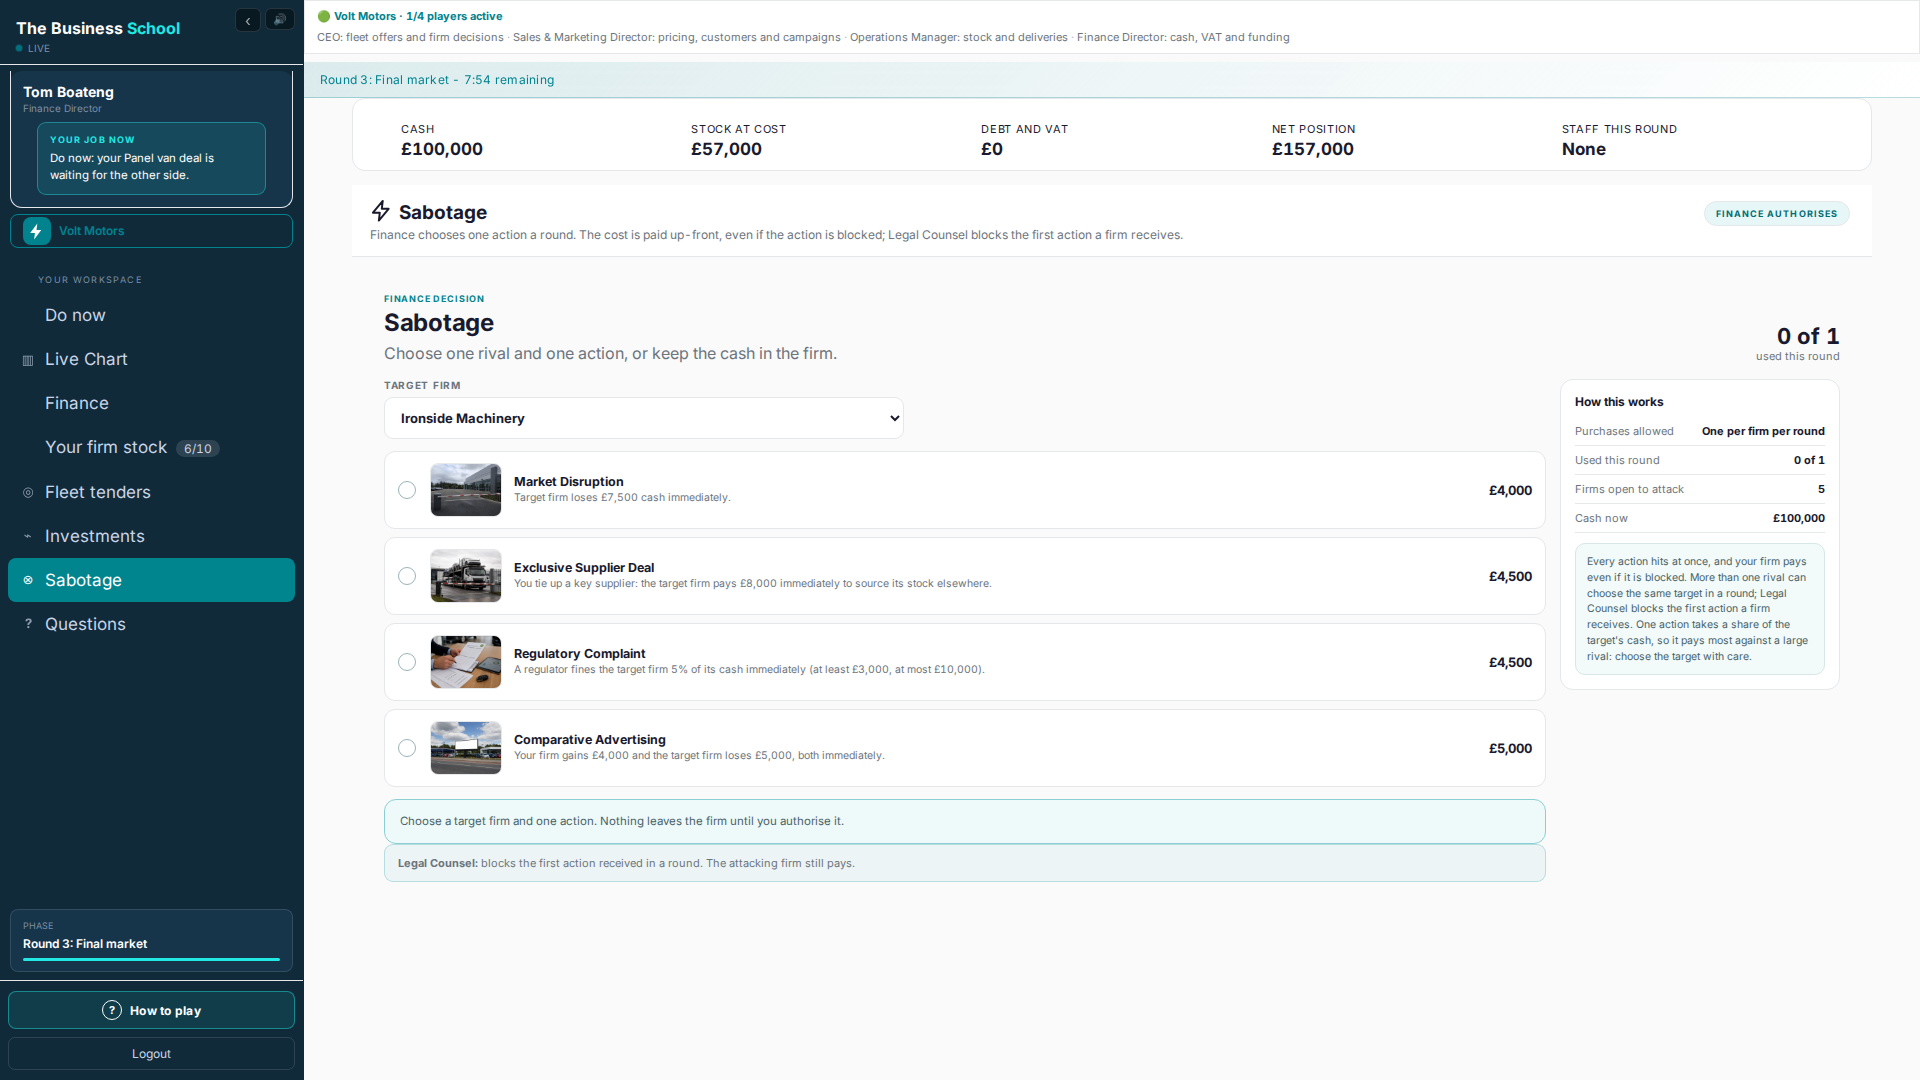Image resolution: width=1920 pixels, height=1080 pixels.
Task: Click the Volt Motors lightning bolt icon
Action: pos(37,231)
